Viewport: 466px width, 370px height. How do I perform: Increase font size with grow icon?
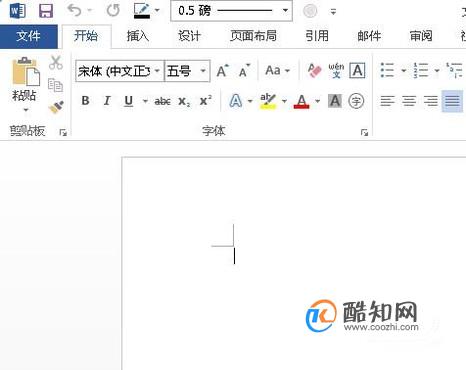pyautogui.click(x=223, y=71)
